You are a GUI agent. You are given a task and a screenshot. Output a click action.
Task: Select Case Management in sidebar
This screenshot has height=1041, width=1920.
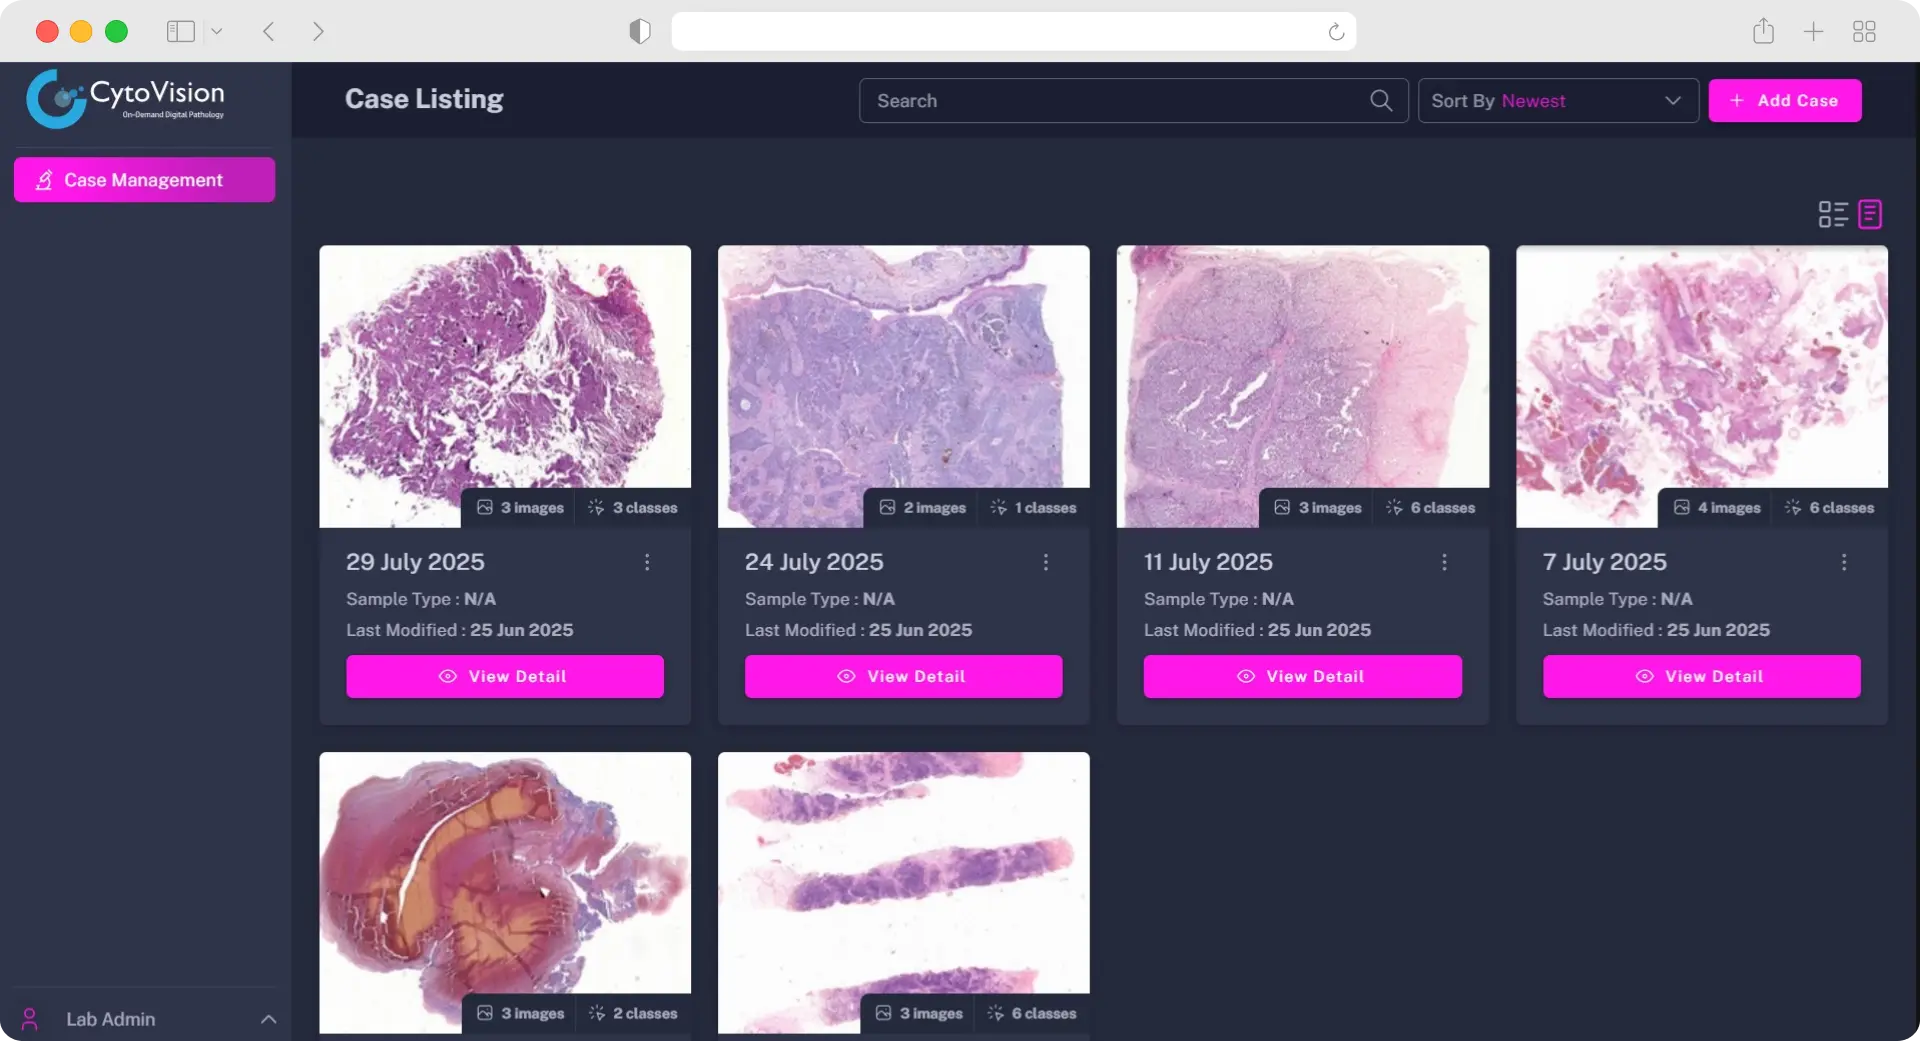tap(144, 180)
